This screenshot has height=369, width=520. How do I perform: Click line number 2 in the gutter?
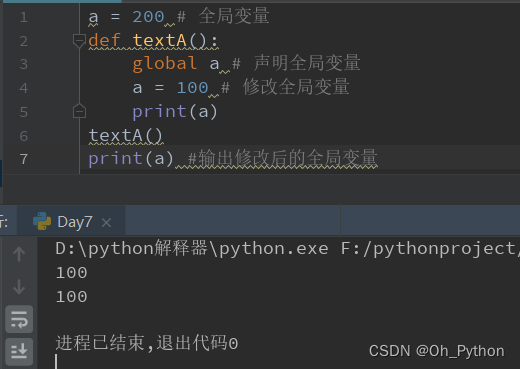click(24, 41)
